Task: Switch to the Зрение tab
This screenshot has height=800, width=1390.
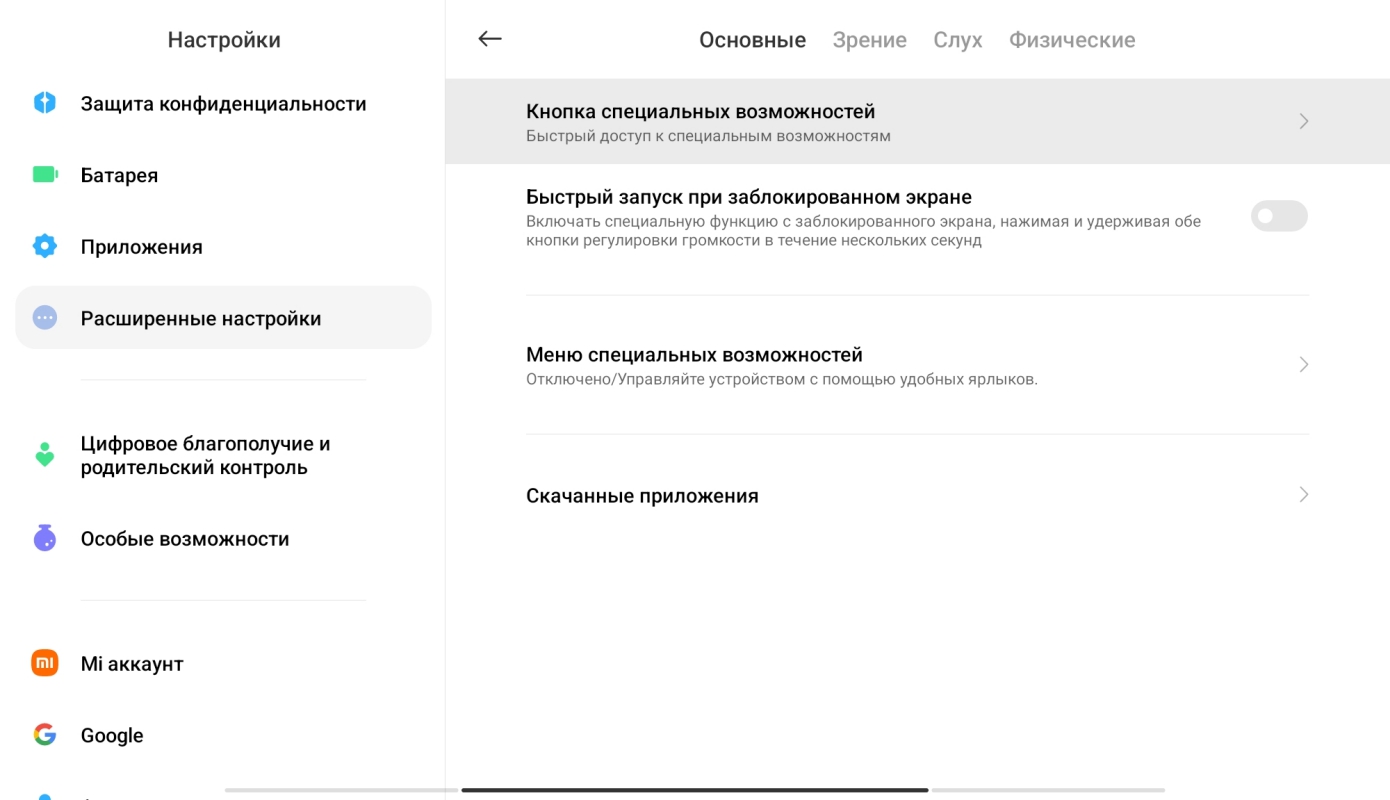Action: [x=869, y=40]
